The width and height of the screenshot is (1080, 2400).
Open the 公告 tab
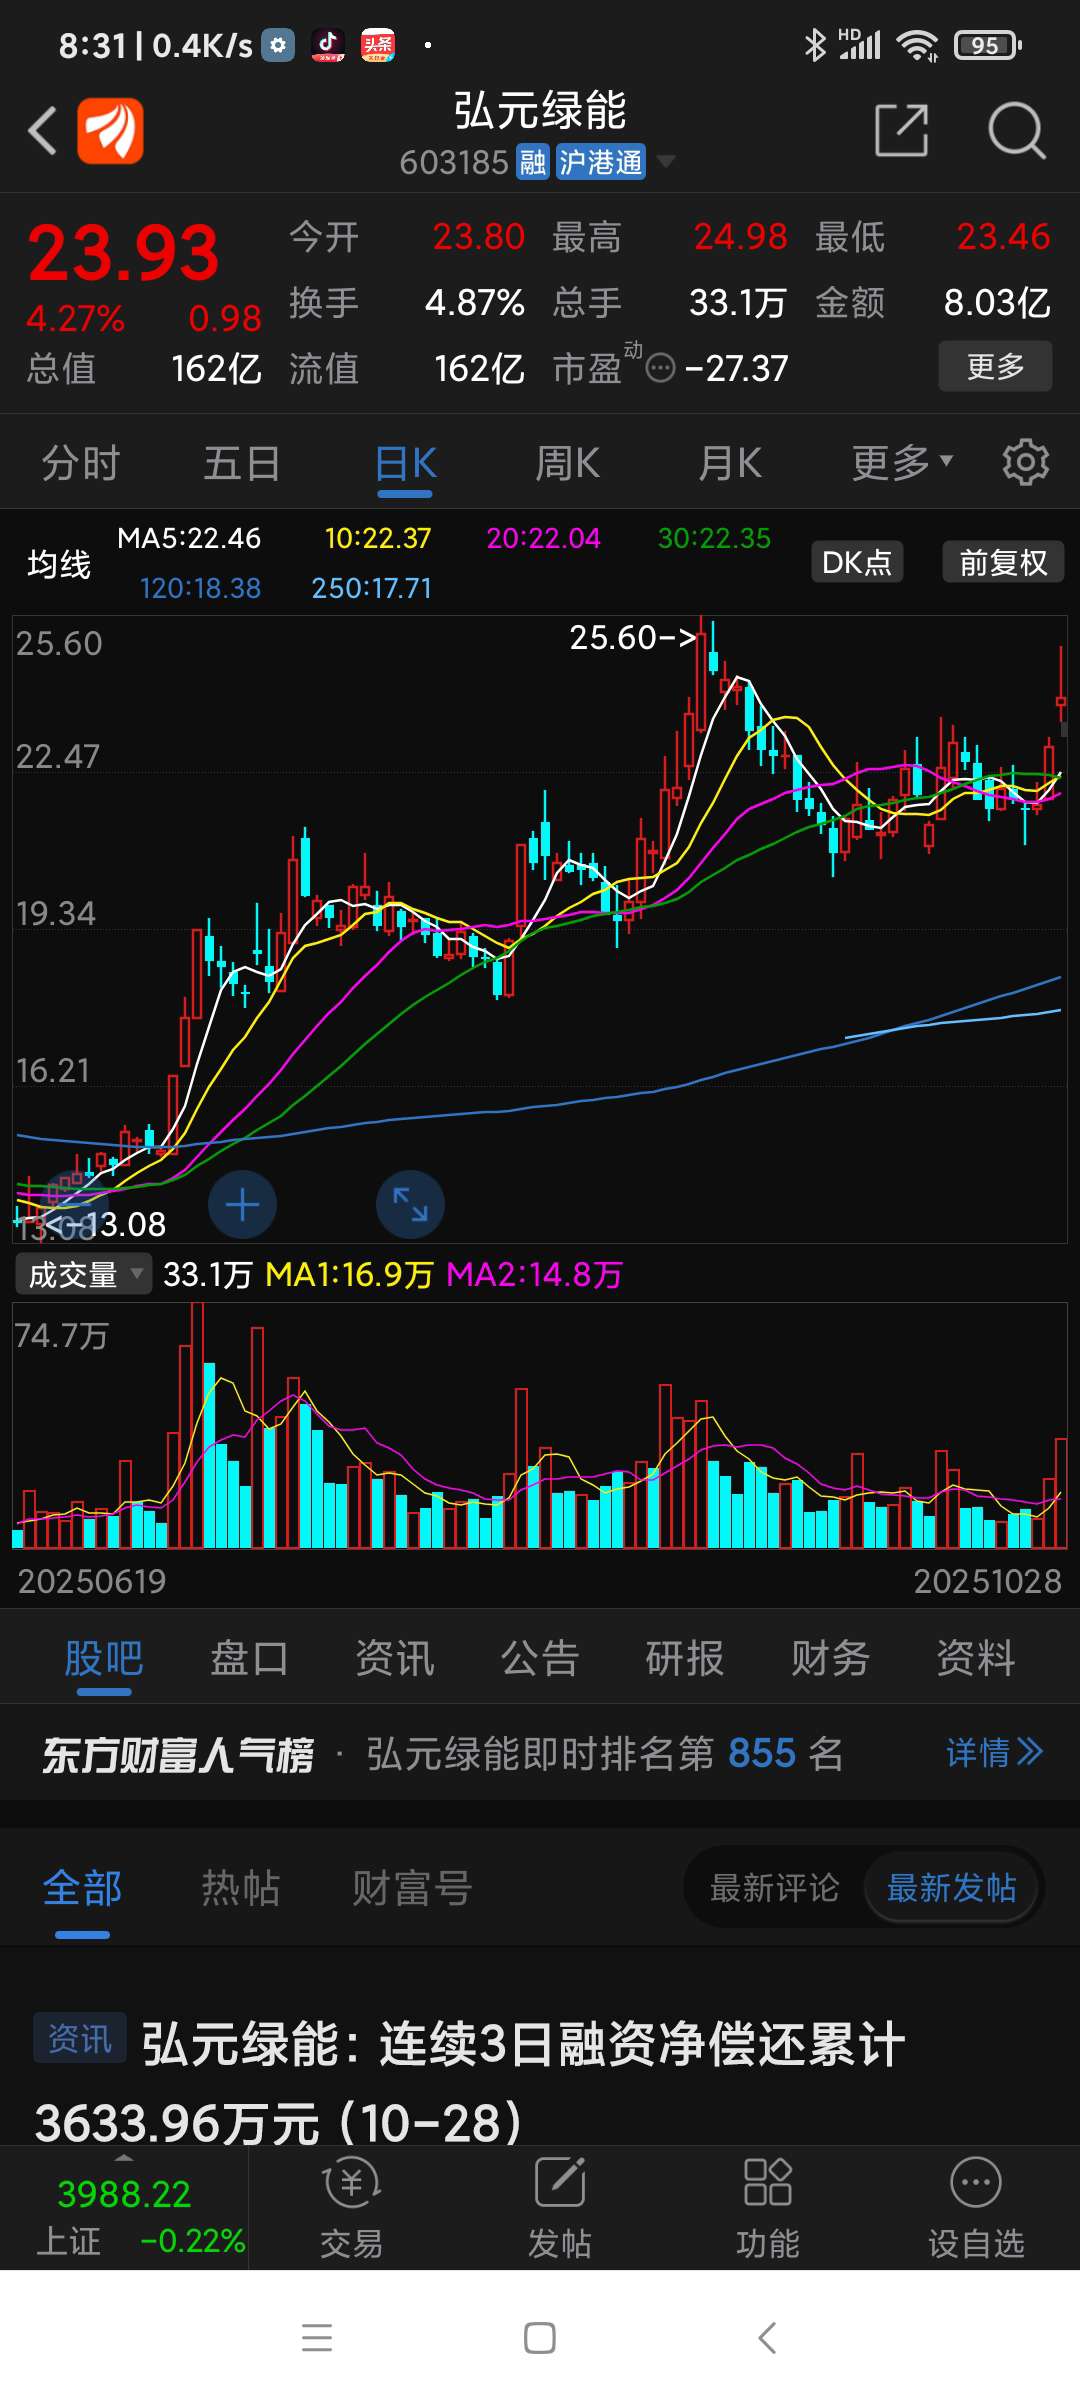tap(540, 1658)
